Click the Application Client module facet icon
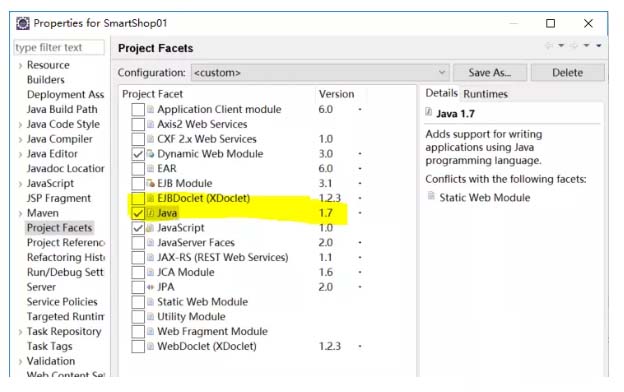 (150, 109)
